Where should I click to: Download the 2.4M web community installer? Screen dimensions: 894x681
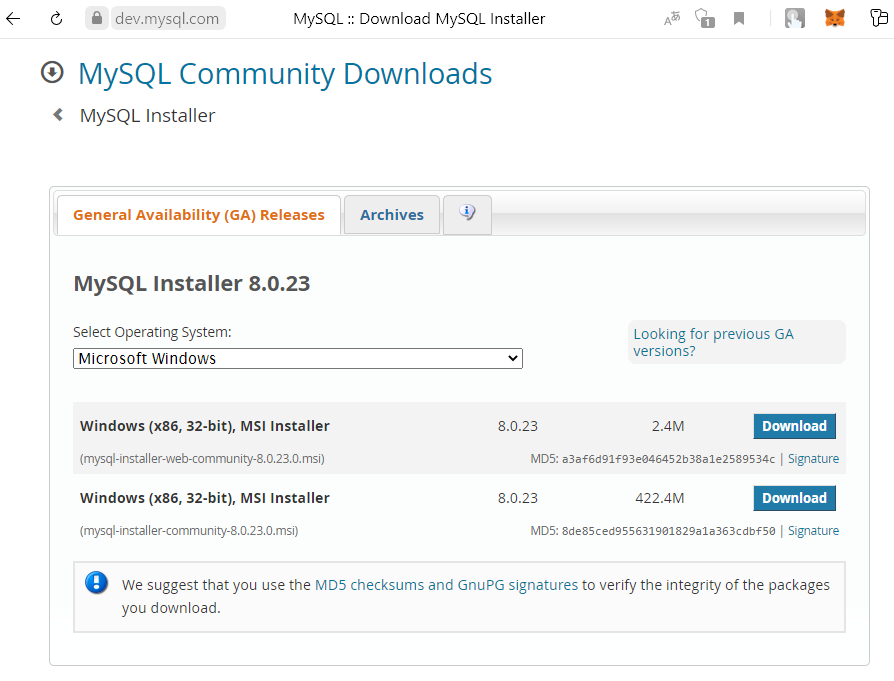pos(794,426)
